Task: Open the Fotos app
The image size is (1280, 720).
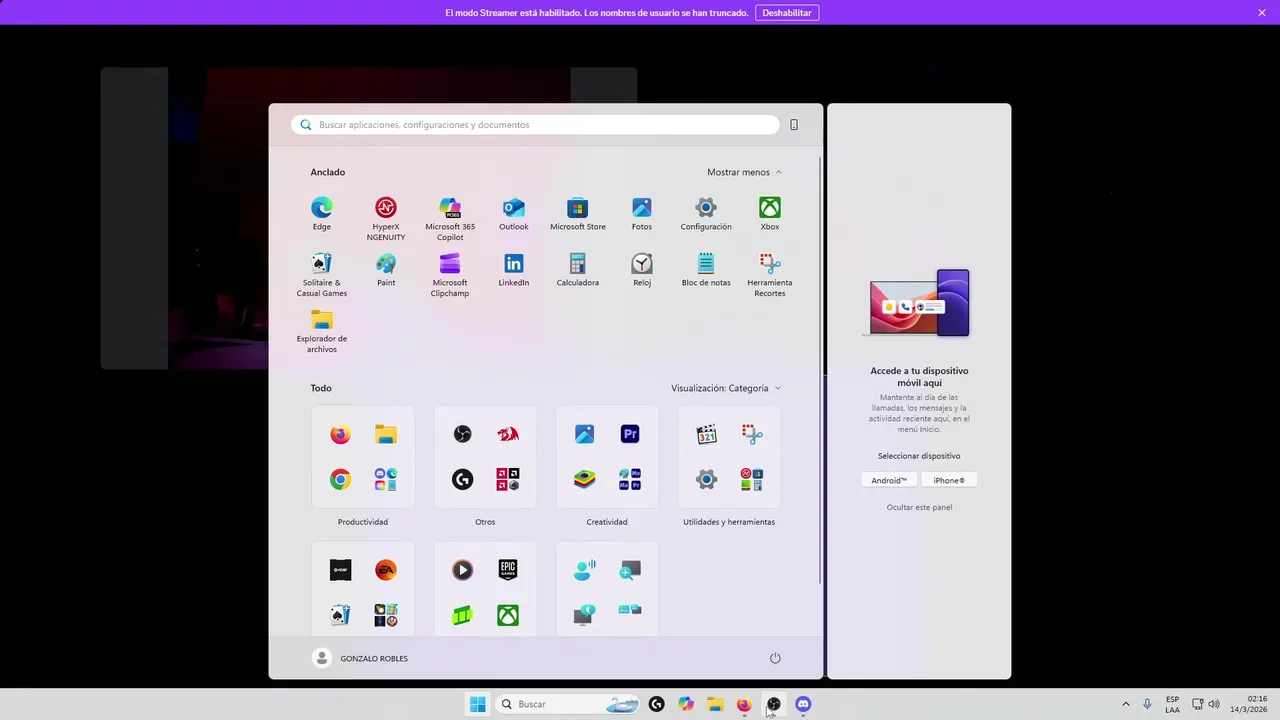Action: point(642,213)
